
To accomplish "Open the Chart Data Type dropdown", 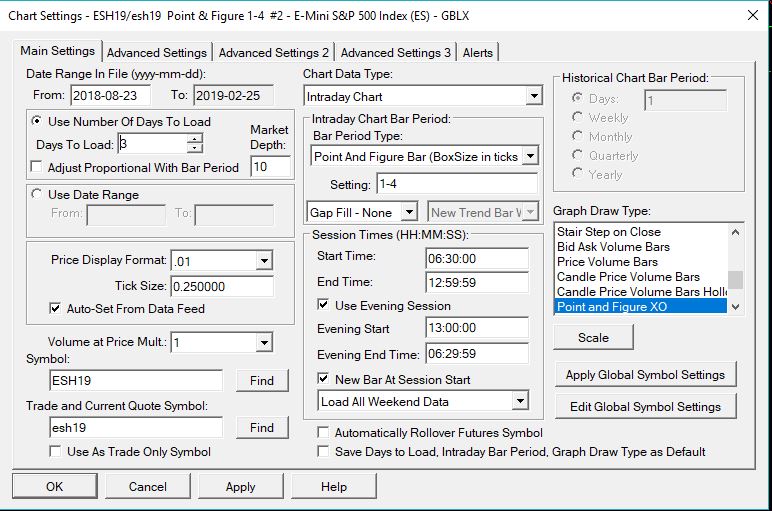I will (x=534, y=96).
